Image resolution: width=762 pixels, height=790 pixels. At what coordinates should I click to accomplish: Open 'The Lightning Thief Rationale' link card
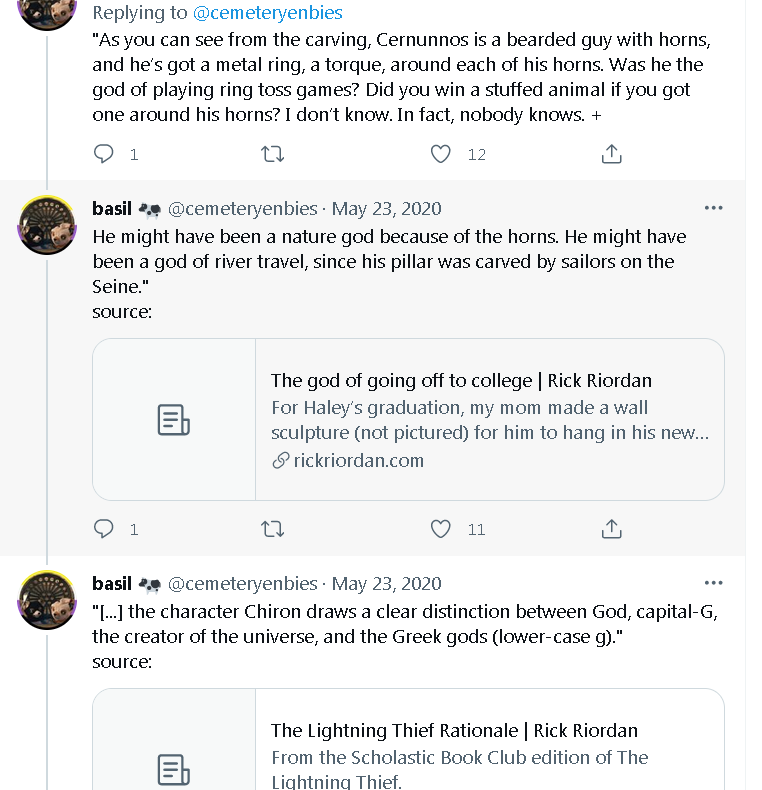(x=454, y=731)
